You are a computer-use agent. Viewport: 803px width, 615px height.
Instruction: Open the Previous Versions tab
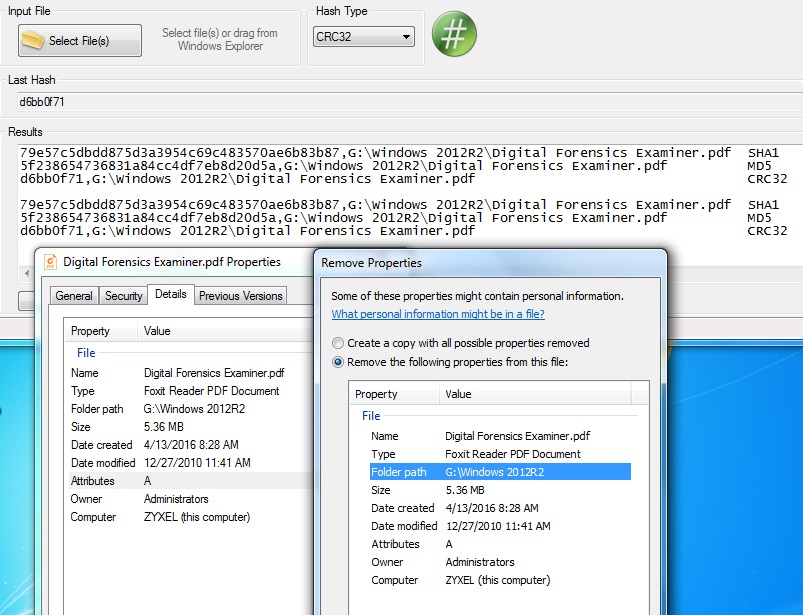coord(240,295)
